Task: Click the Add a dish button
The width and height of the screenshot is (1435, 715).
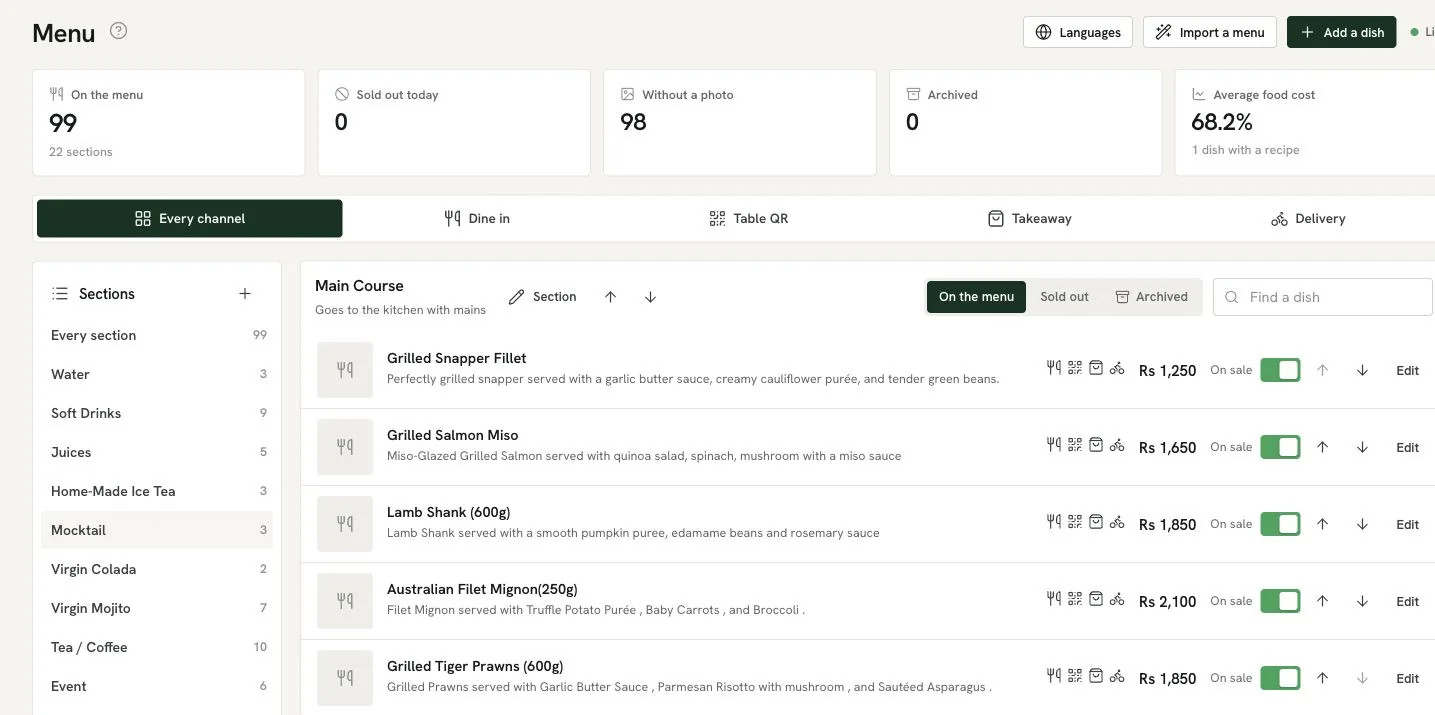Action: [x=1342, y=32]
